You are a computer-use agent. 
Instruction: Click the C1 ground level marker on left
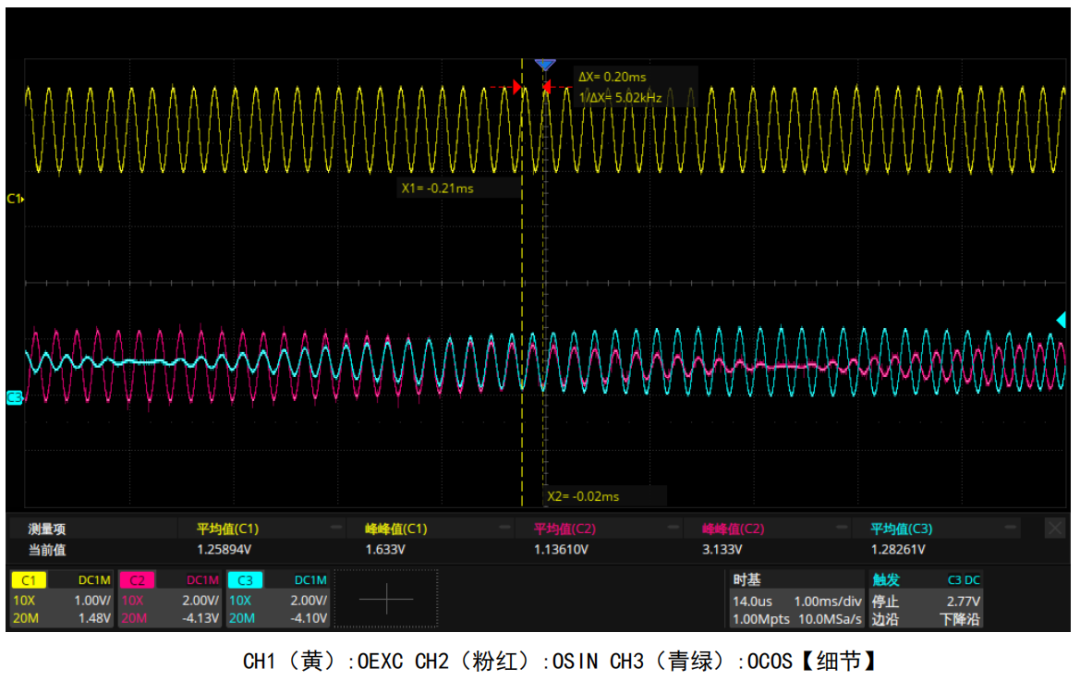[x=14, y=199]
